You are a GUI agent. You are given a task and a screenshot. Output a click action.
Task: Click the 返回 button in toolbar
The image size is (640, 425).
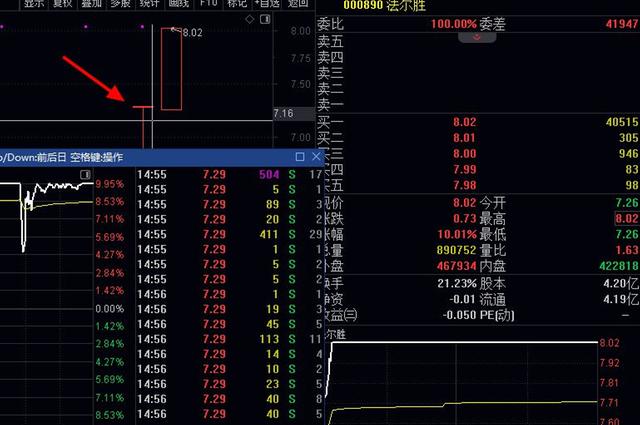coord(298,3)
